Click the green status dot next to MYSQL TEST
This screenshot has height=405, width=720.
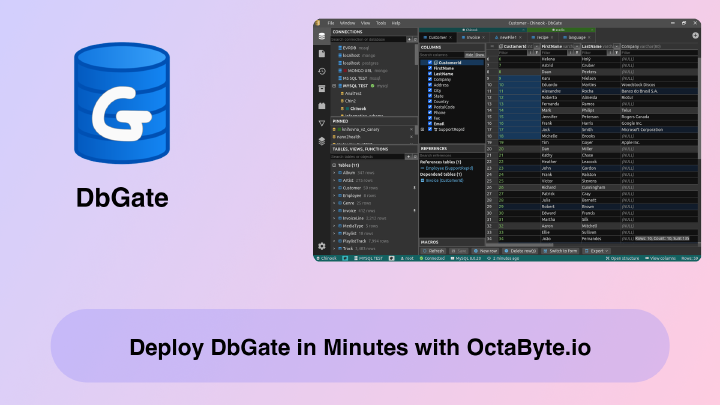pyautogui.click(x=372, y=86)
